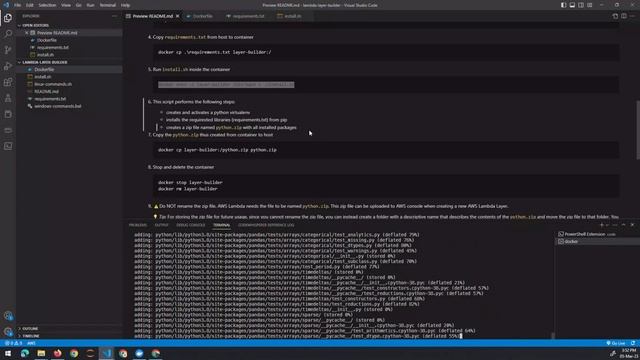The width and height of the screenshot is (640, 360).
Task: Toggle the primary side bar layout icon
Action: [x=563, y=5]
